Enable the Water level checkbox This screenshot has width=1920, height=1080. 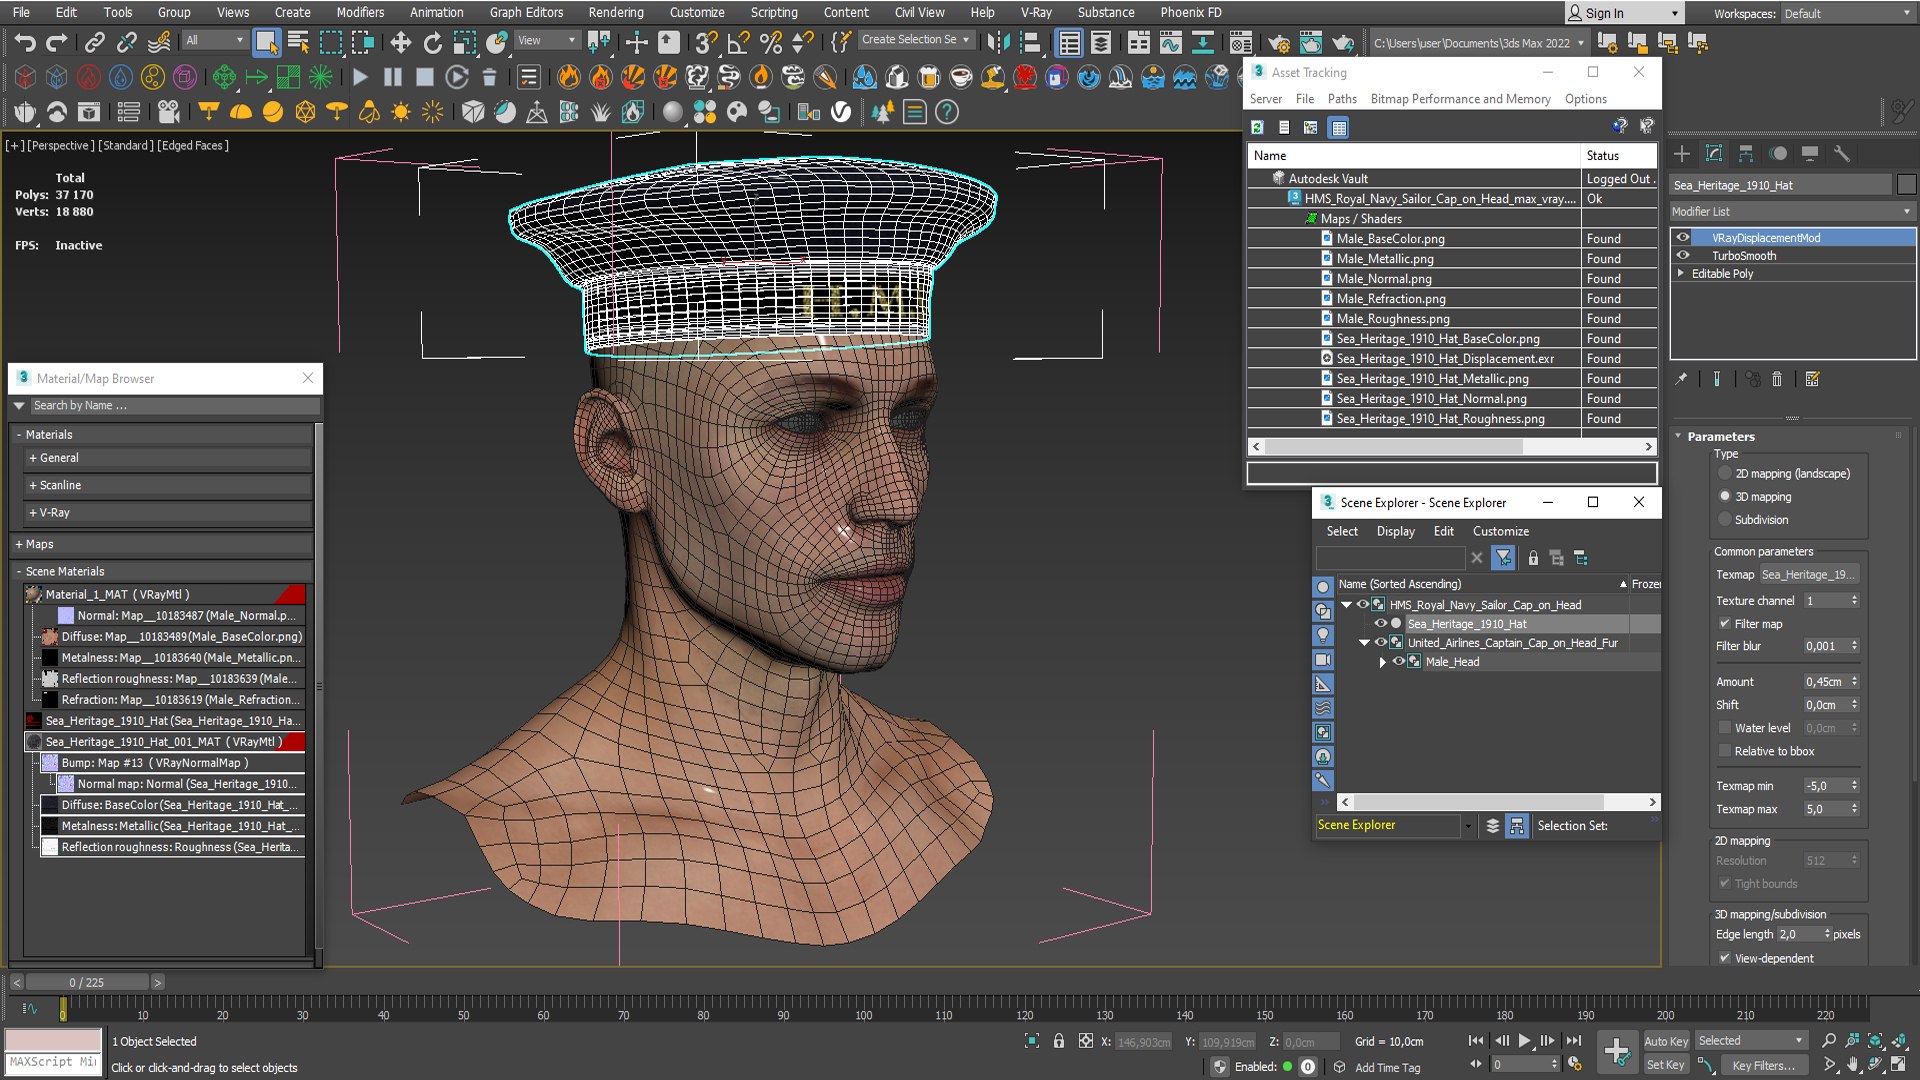1724,728
